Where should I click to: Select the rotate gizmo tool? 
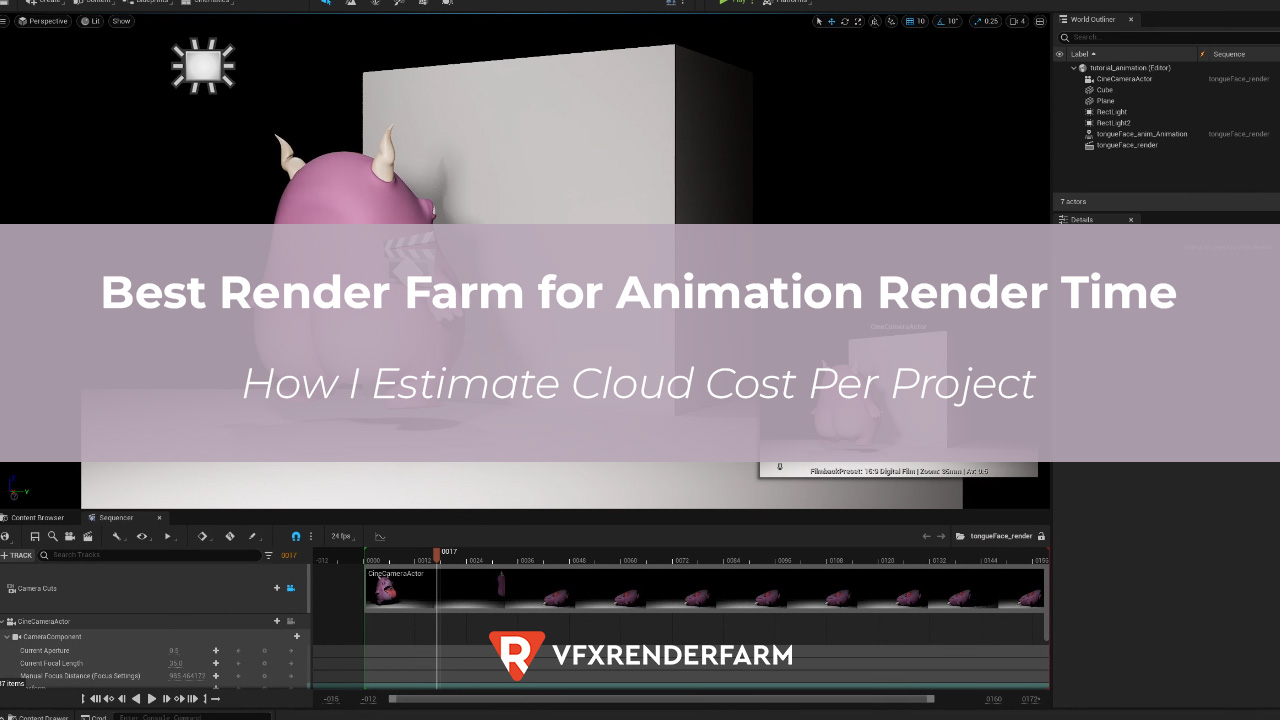point(845,21)
